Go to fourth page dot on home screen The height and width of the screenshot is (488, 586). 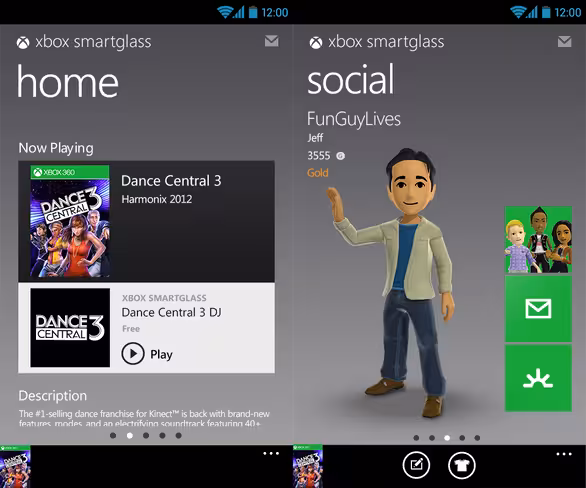[x=162, y=435]
